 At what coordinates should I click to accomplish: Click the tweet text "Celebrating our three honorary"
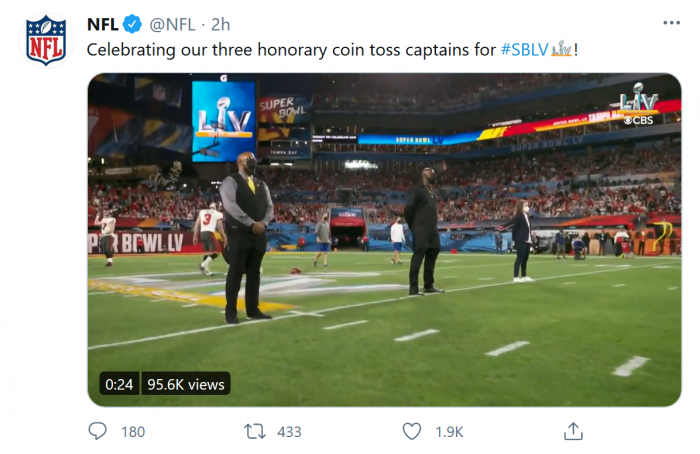200,48
